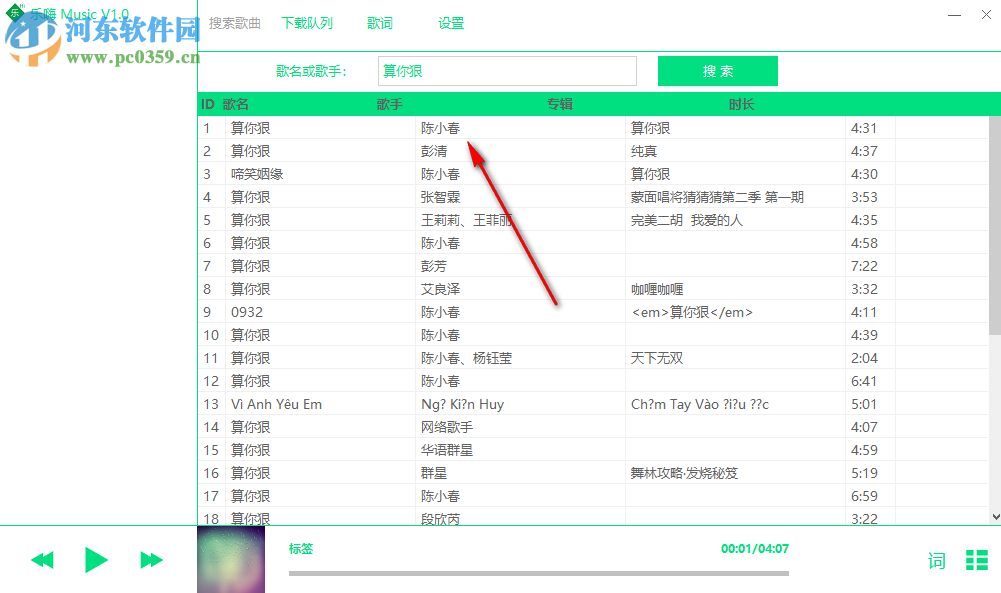Screen dimensions: 1001x593
Task: Click the 乐嗨 Music logo icon
Action: tap(13, 13)
